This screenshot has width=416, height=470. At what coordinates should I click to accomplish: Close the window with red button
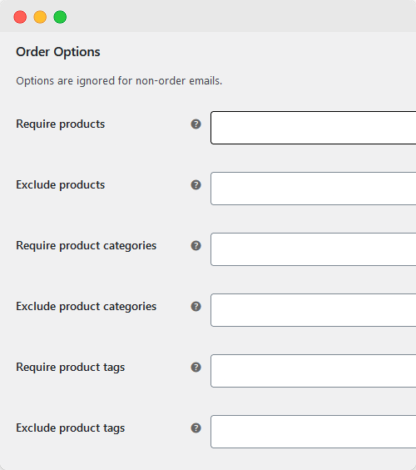pos(20,17)
